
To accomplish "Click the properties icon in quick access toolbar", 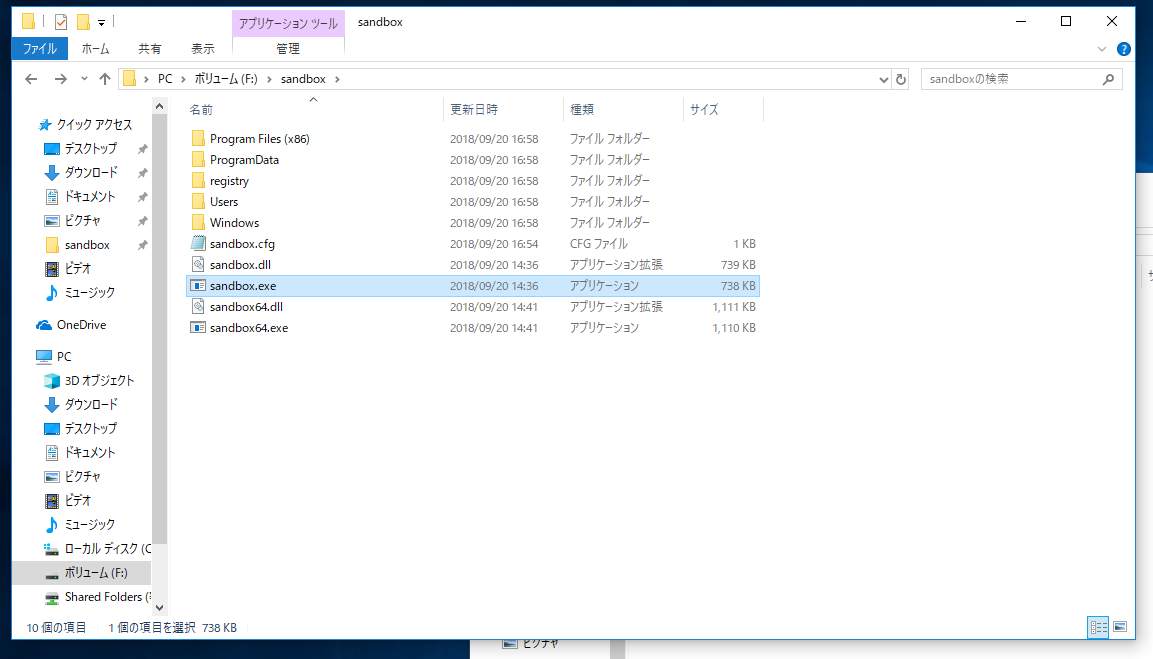I will 61,22.
